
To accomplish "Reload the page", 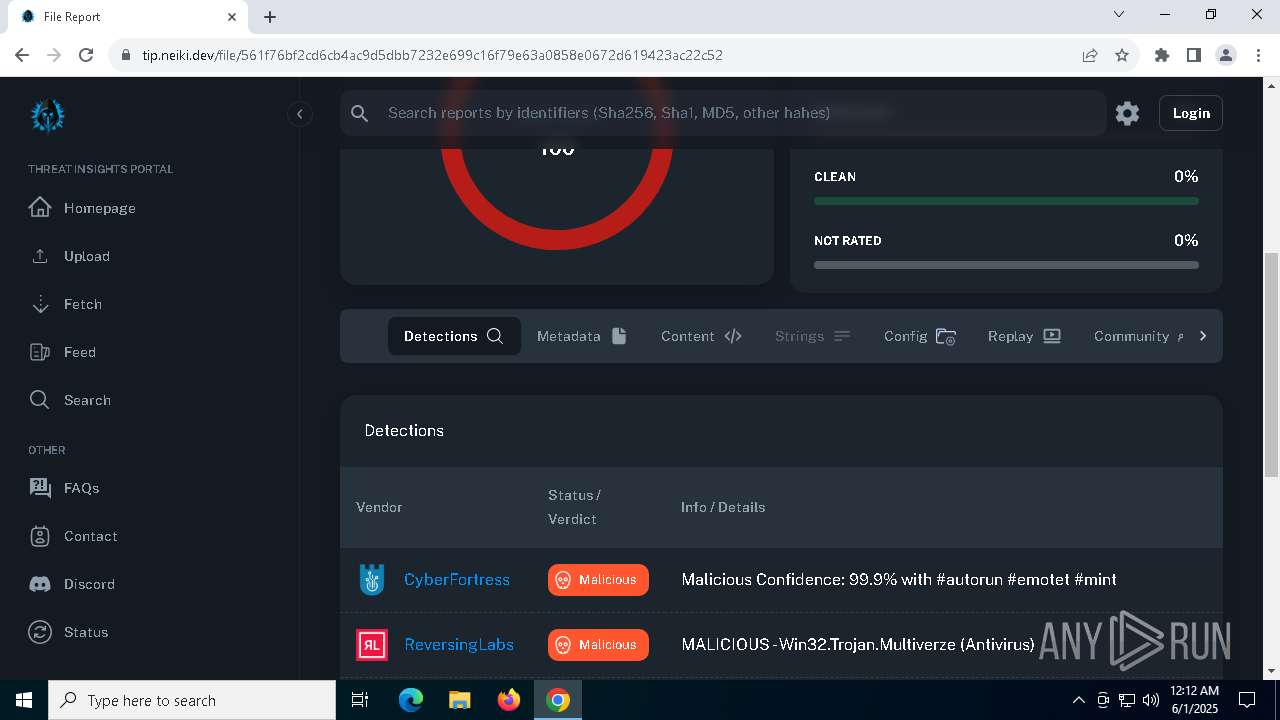I will [86, 55].
